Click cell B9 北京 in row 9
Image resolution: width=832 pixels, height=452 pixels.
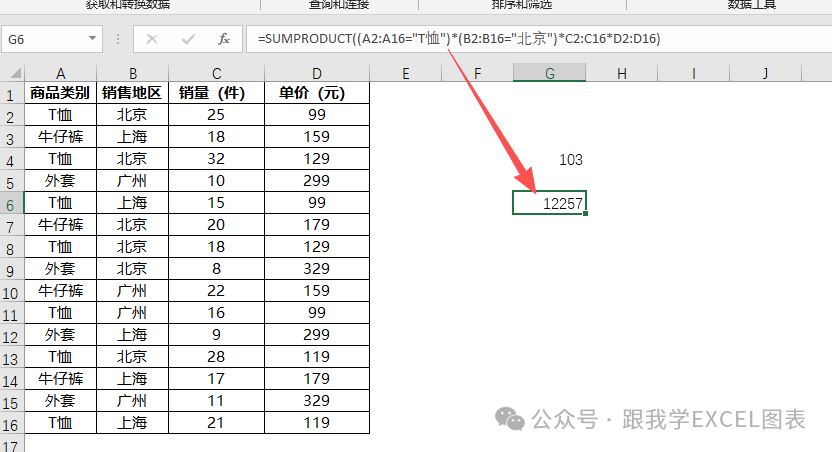pyautogui.click(x=133, y=268)
